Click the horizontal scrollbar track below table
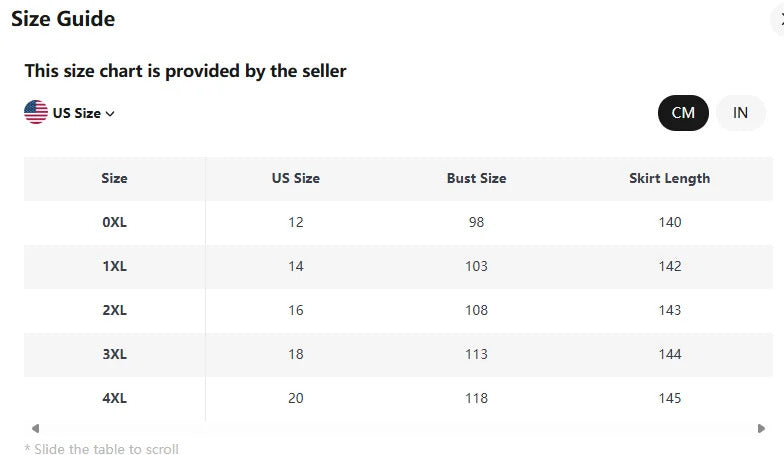 pyautogui.click(x=398, y=428)
